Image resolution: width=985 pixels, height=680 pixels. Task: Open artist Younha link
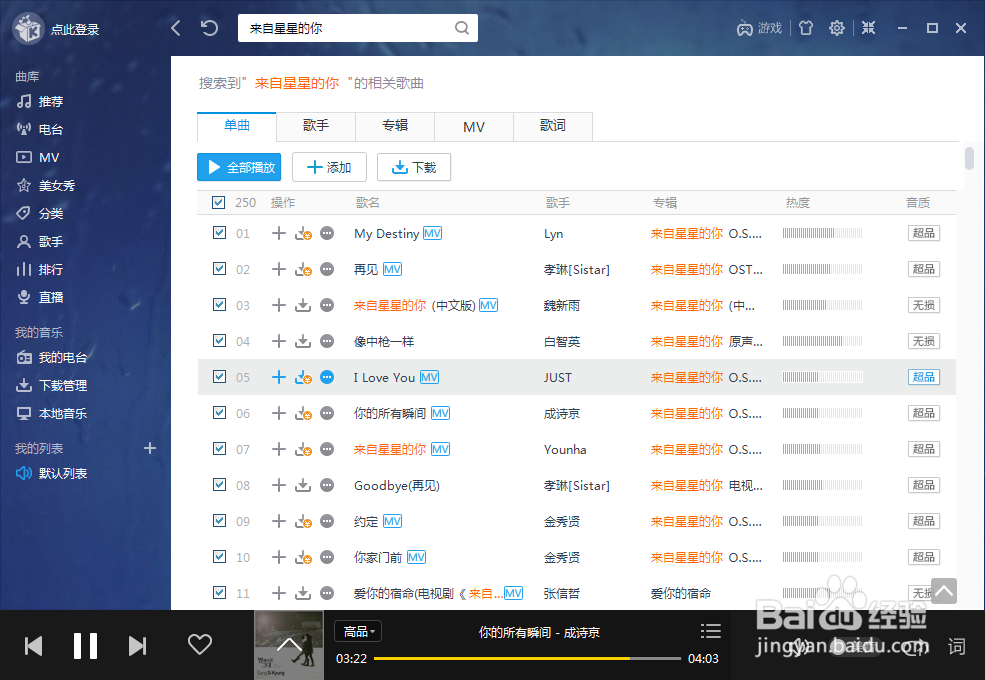coord(565,449)
